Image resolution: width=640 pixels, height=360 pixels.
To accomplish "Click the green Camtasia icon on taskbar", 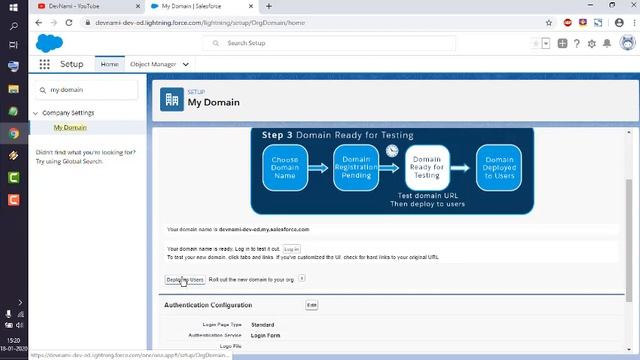I will pyautogui.click(x=13, y=178).
